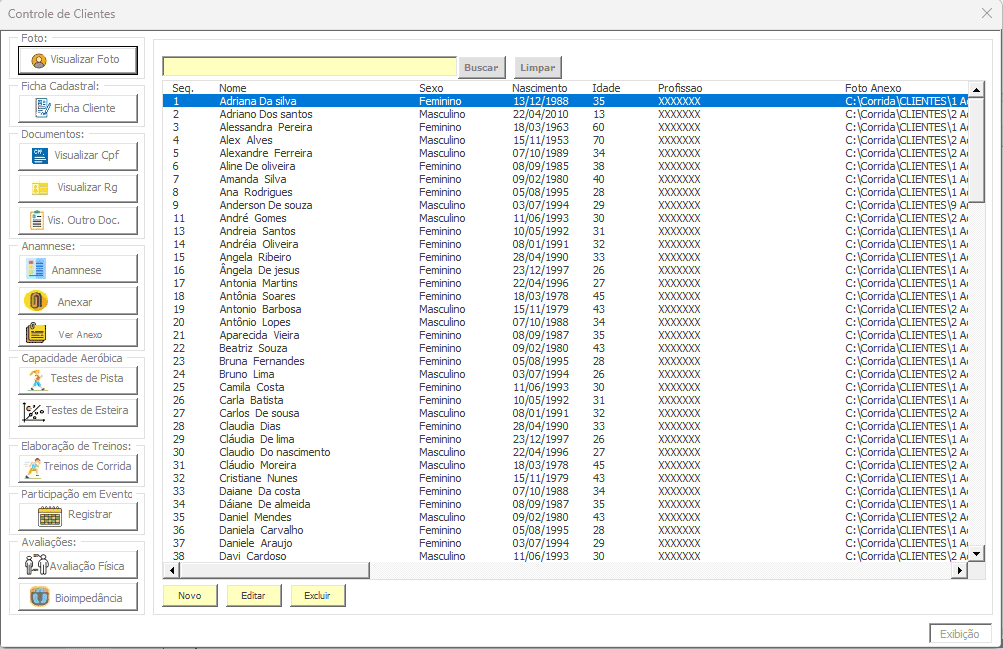The image size is (1003, 649).
Task: Click the Idade column header
Action: tap(606, 88)
